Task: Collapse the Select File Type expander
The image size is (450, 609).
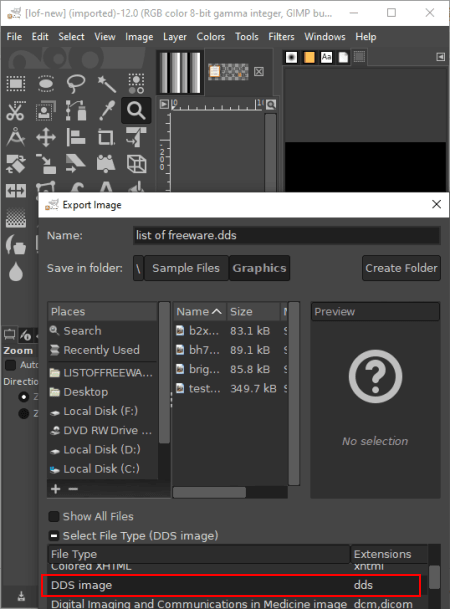Action: pos(54,536)
